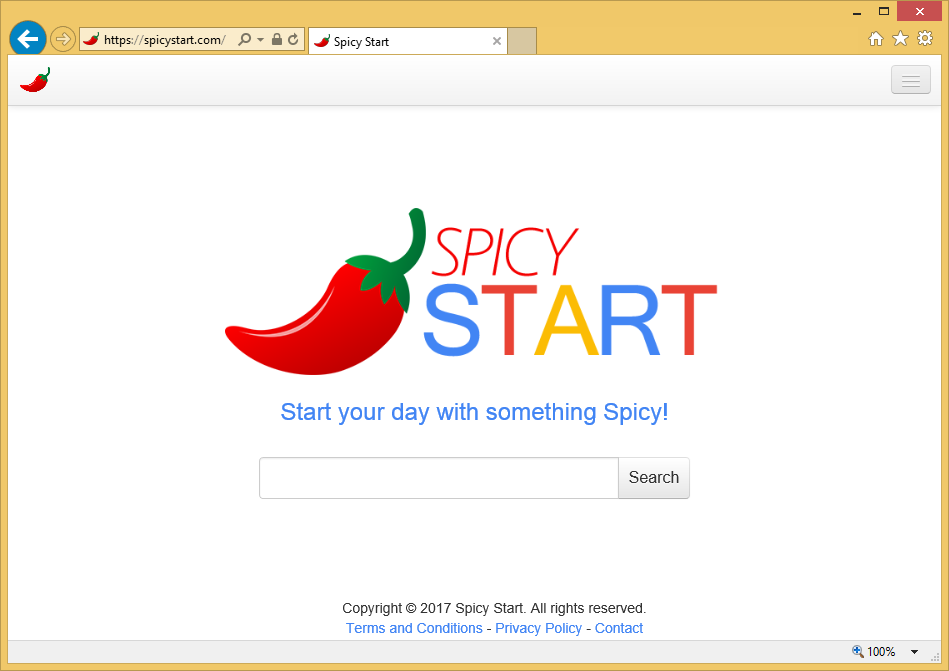Screen dimensions: 949x671
Task: Open a new blank tab
Action: click(522, 41)
